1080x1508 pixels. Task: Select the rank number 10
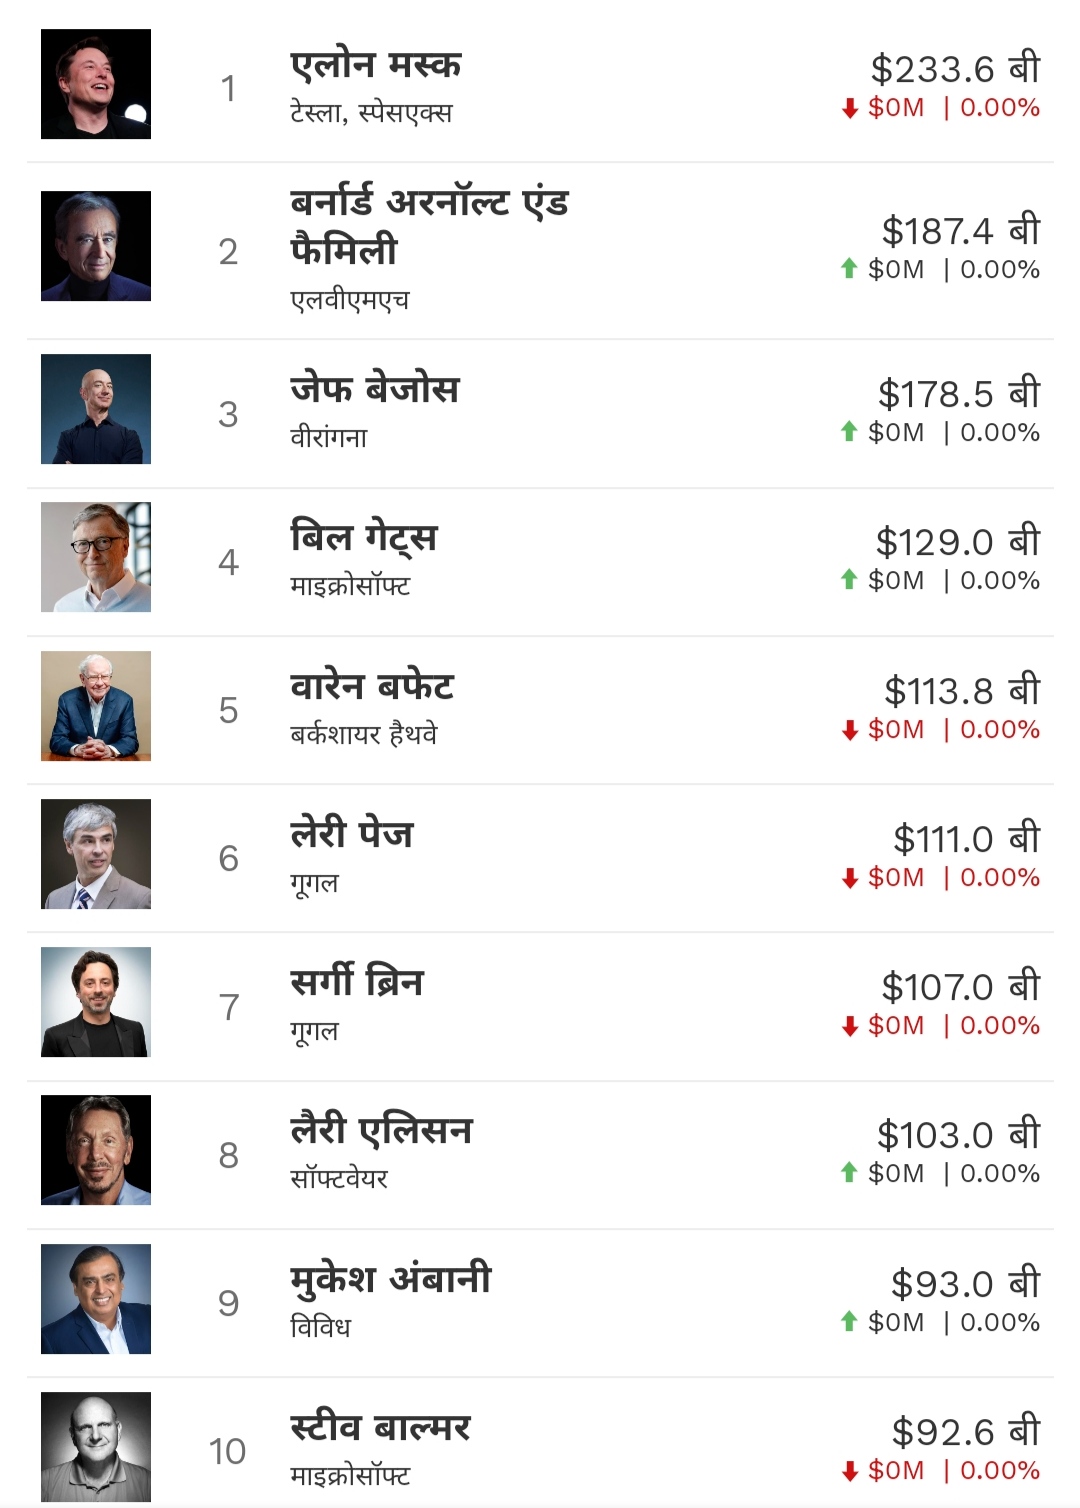point(228,1451)
